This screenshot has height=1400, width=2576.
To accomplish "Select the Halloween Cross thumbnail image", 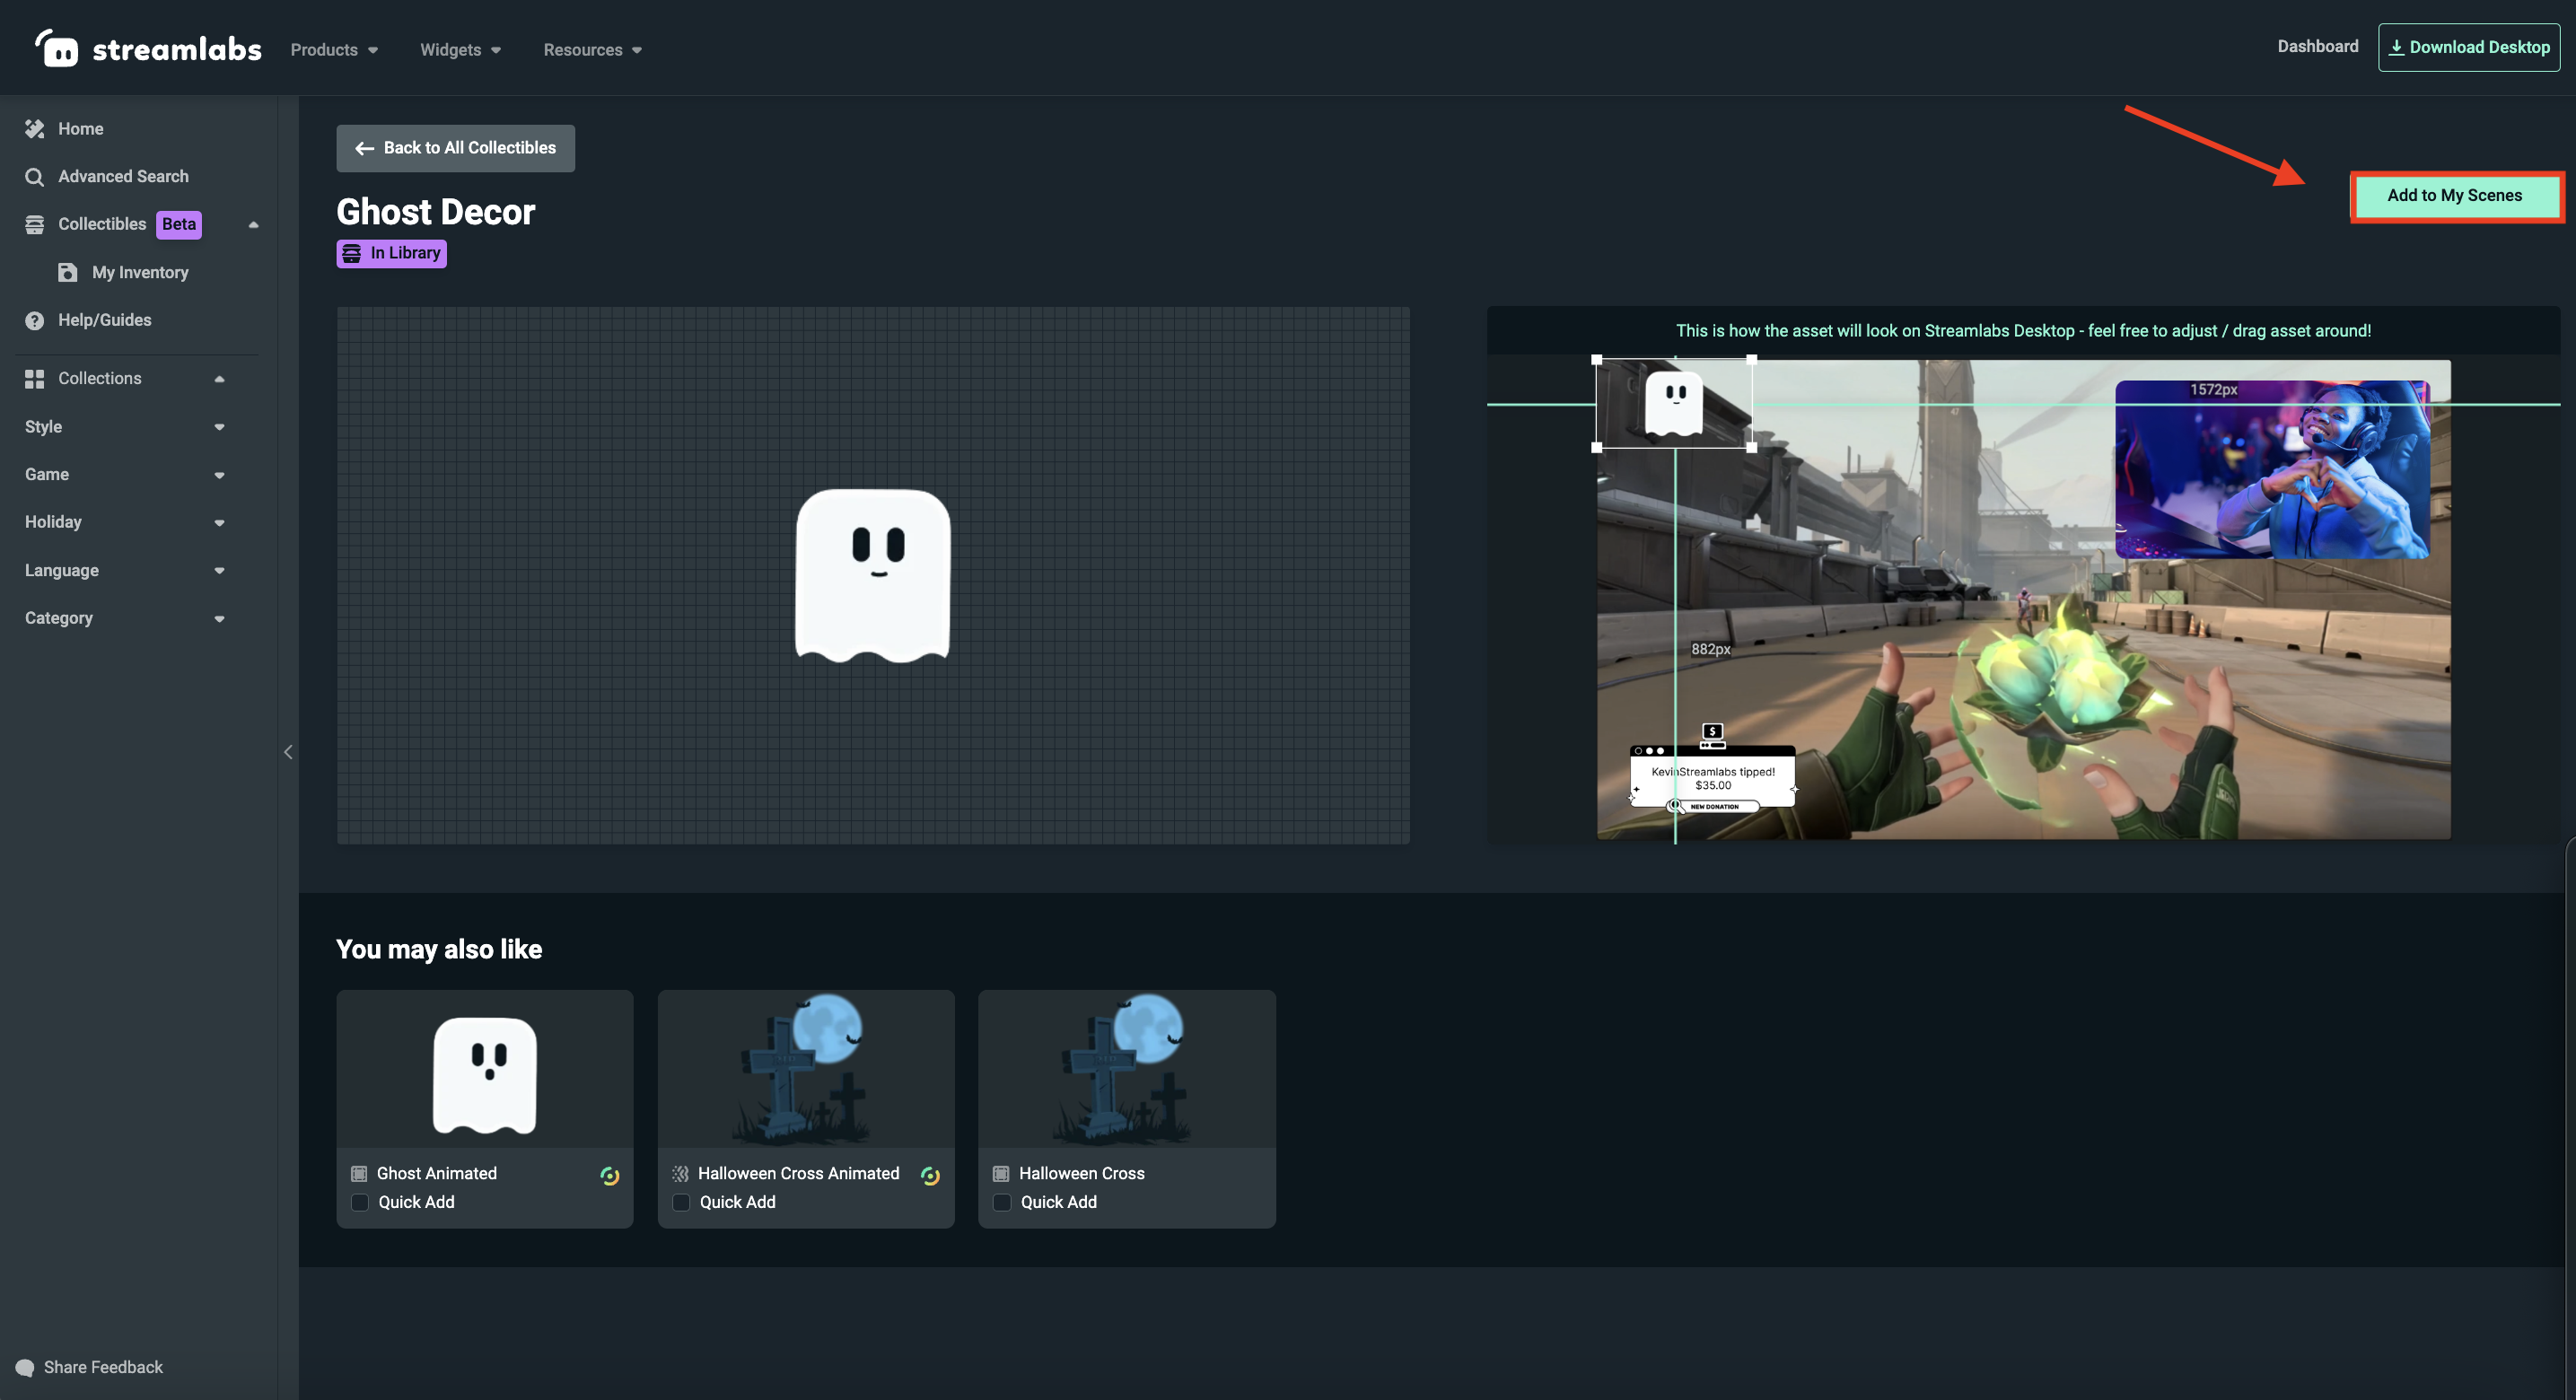I will click(x=1126, y=1068).
